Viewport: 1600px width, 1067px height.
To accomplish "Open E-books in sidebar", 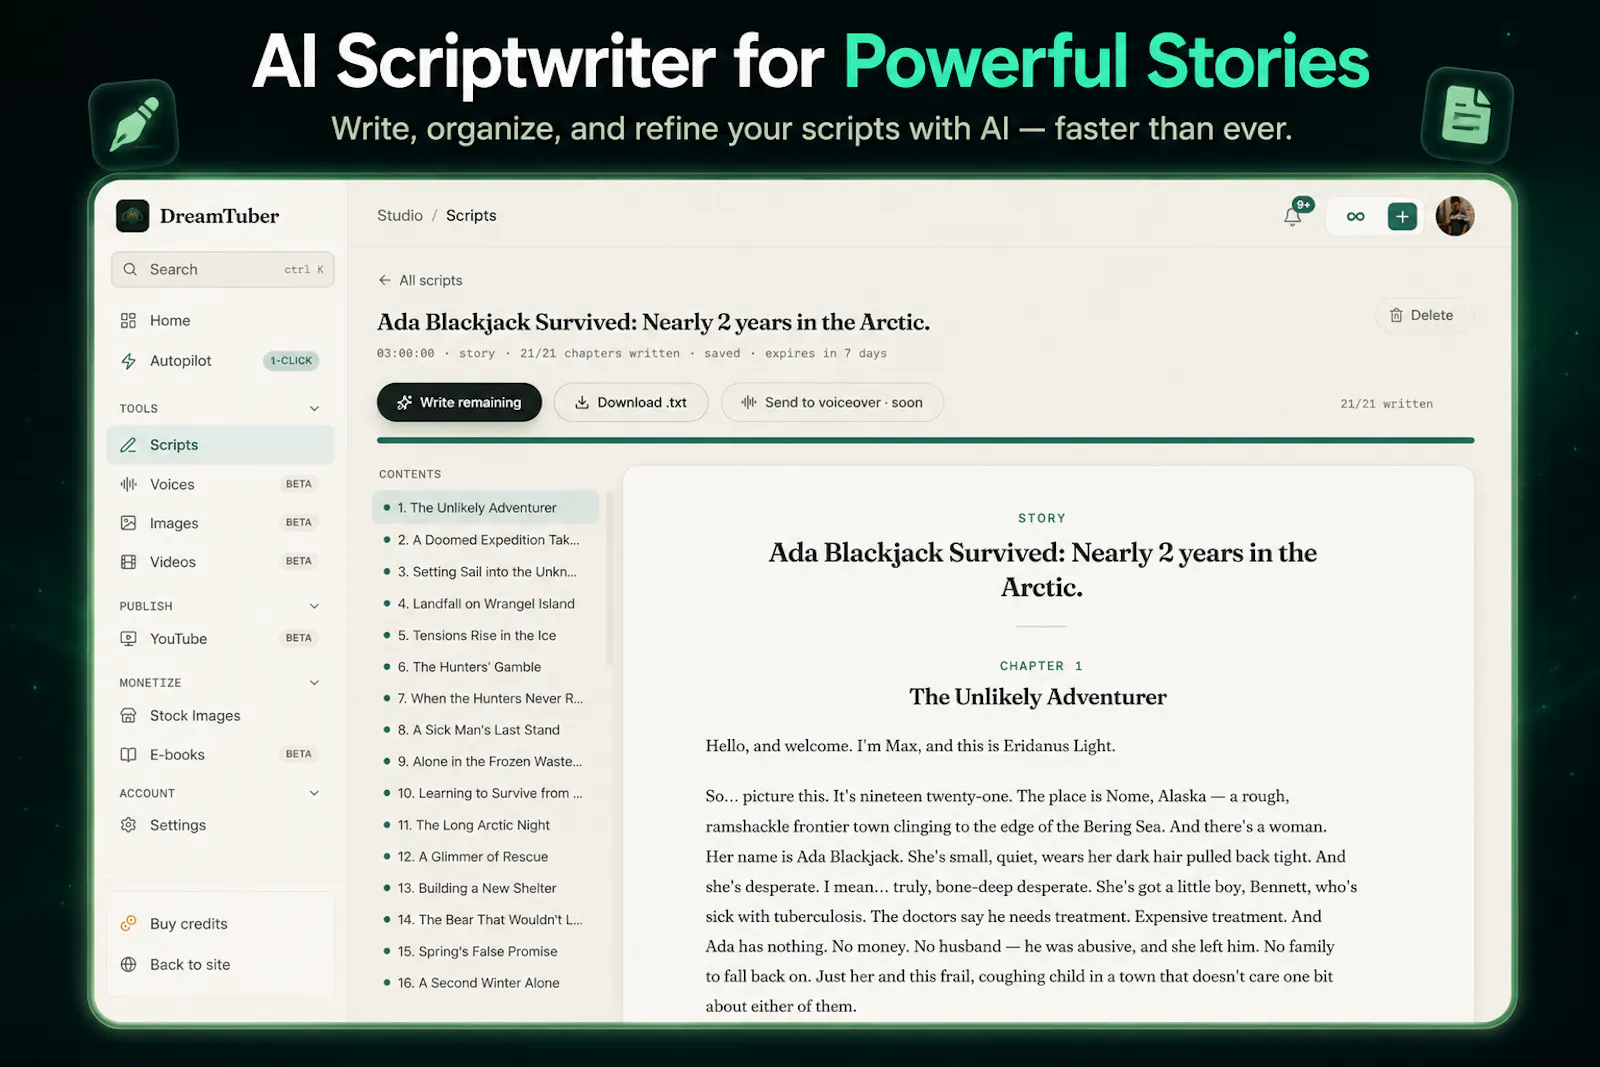I will (x=220, y=754).
